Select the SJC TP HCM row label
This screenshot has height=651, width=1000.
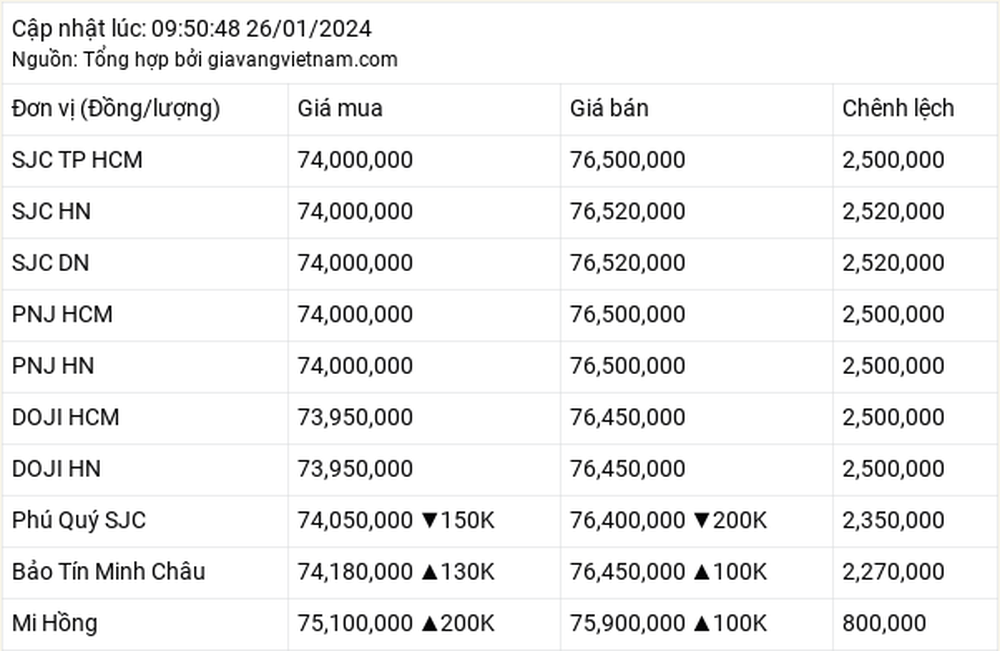(x=77, y=160)
